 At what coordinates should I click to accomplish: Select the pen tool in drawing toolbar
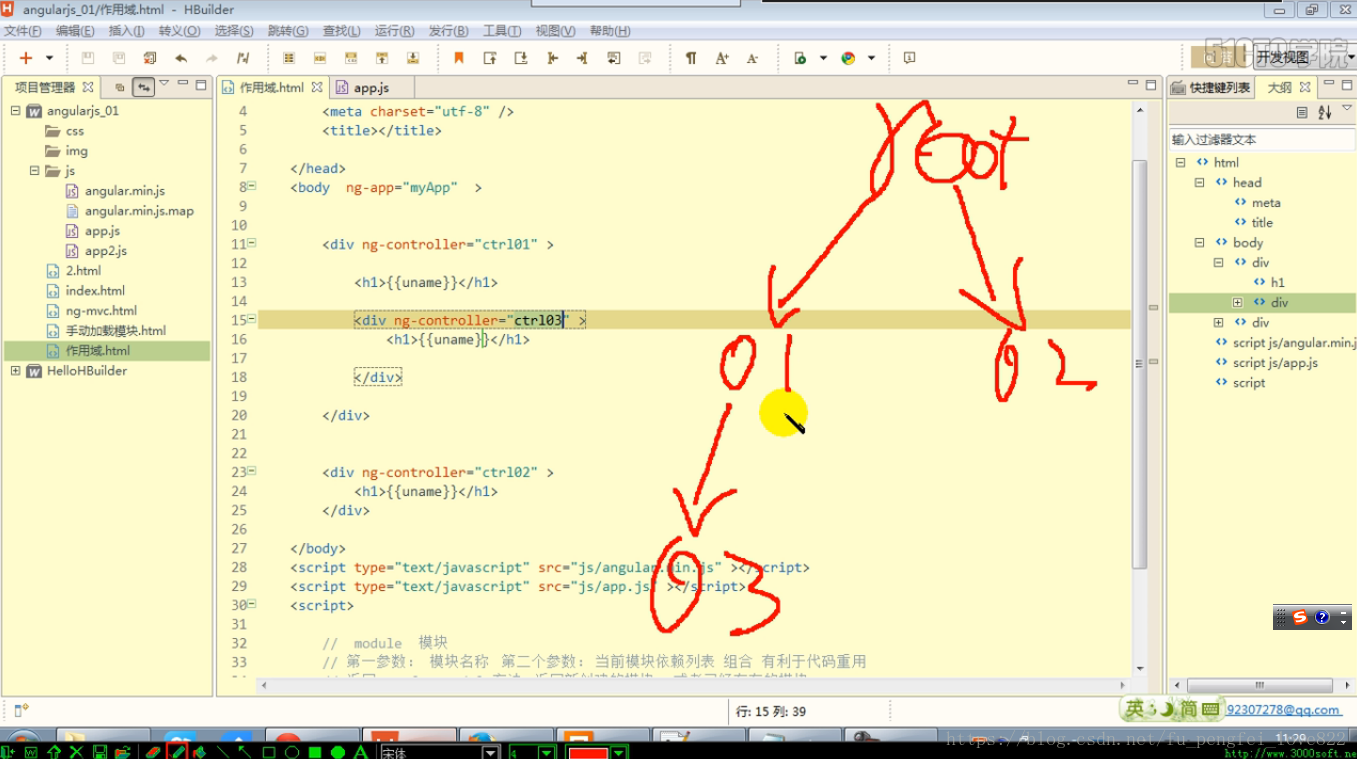point(177,752)
